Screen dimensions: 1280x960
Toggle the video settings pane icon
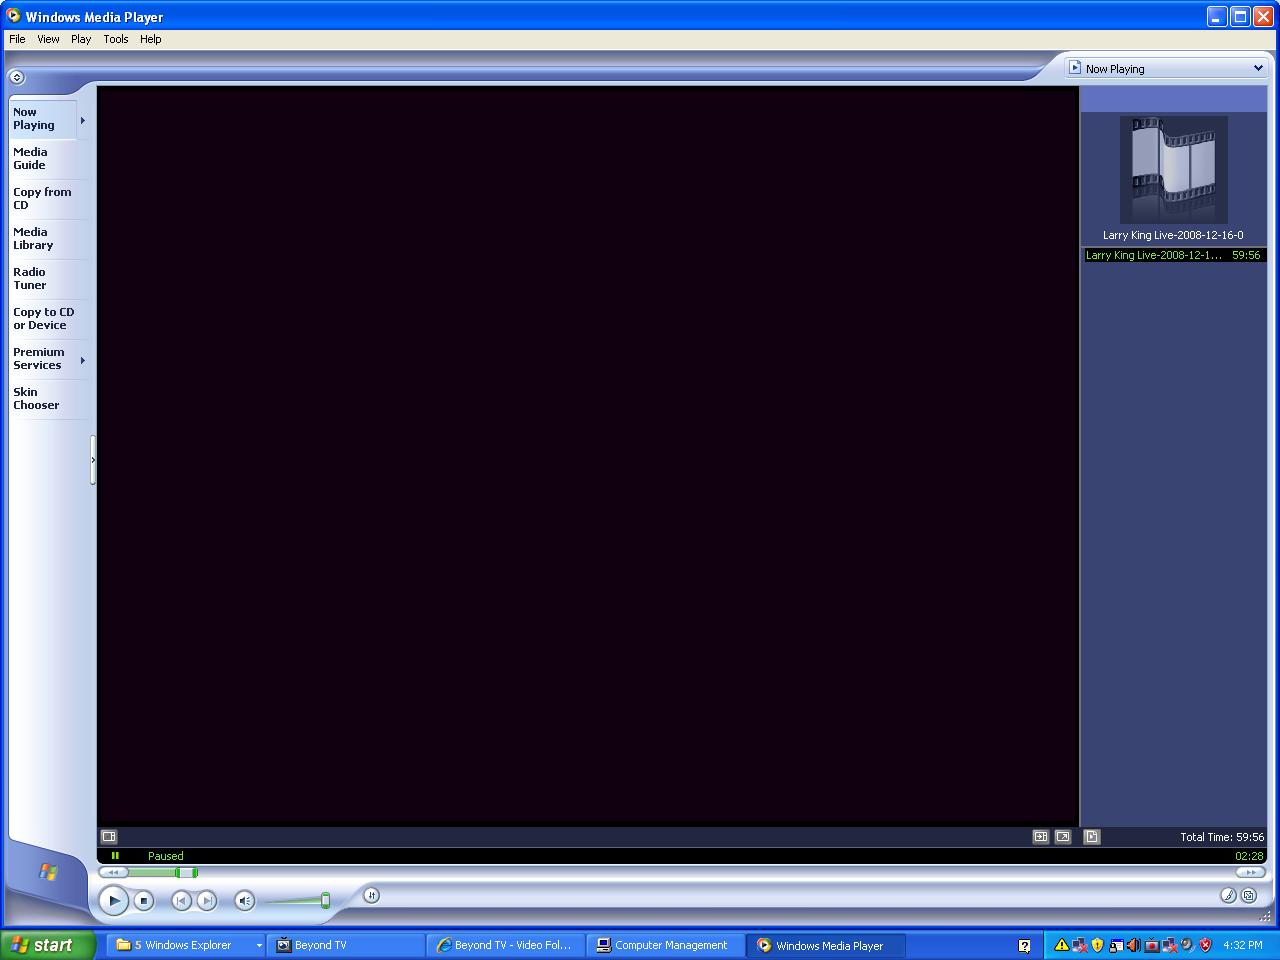pyautogui.click(x=109, y=837)
